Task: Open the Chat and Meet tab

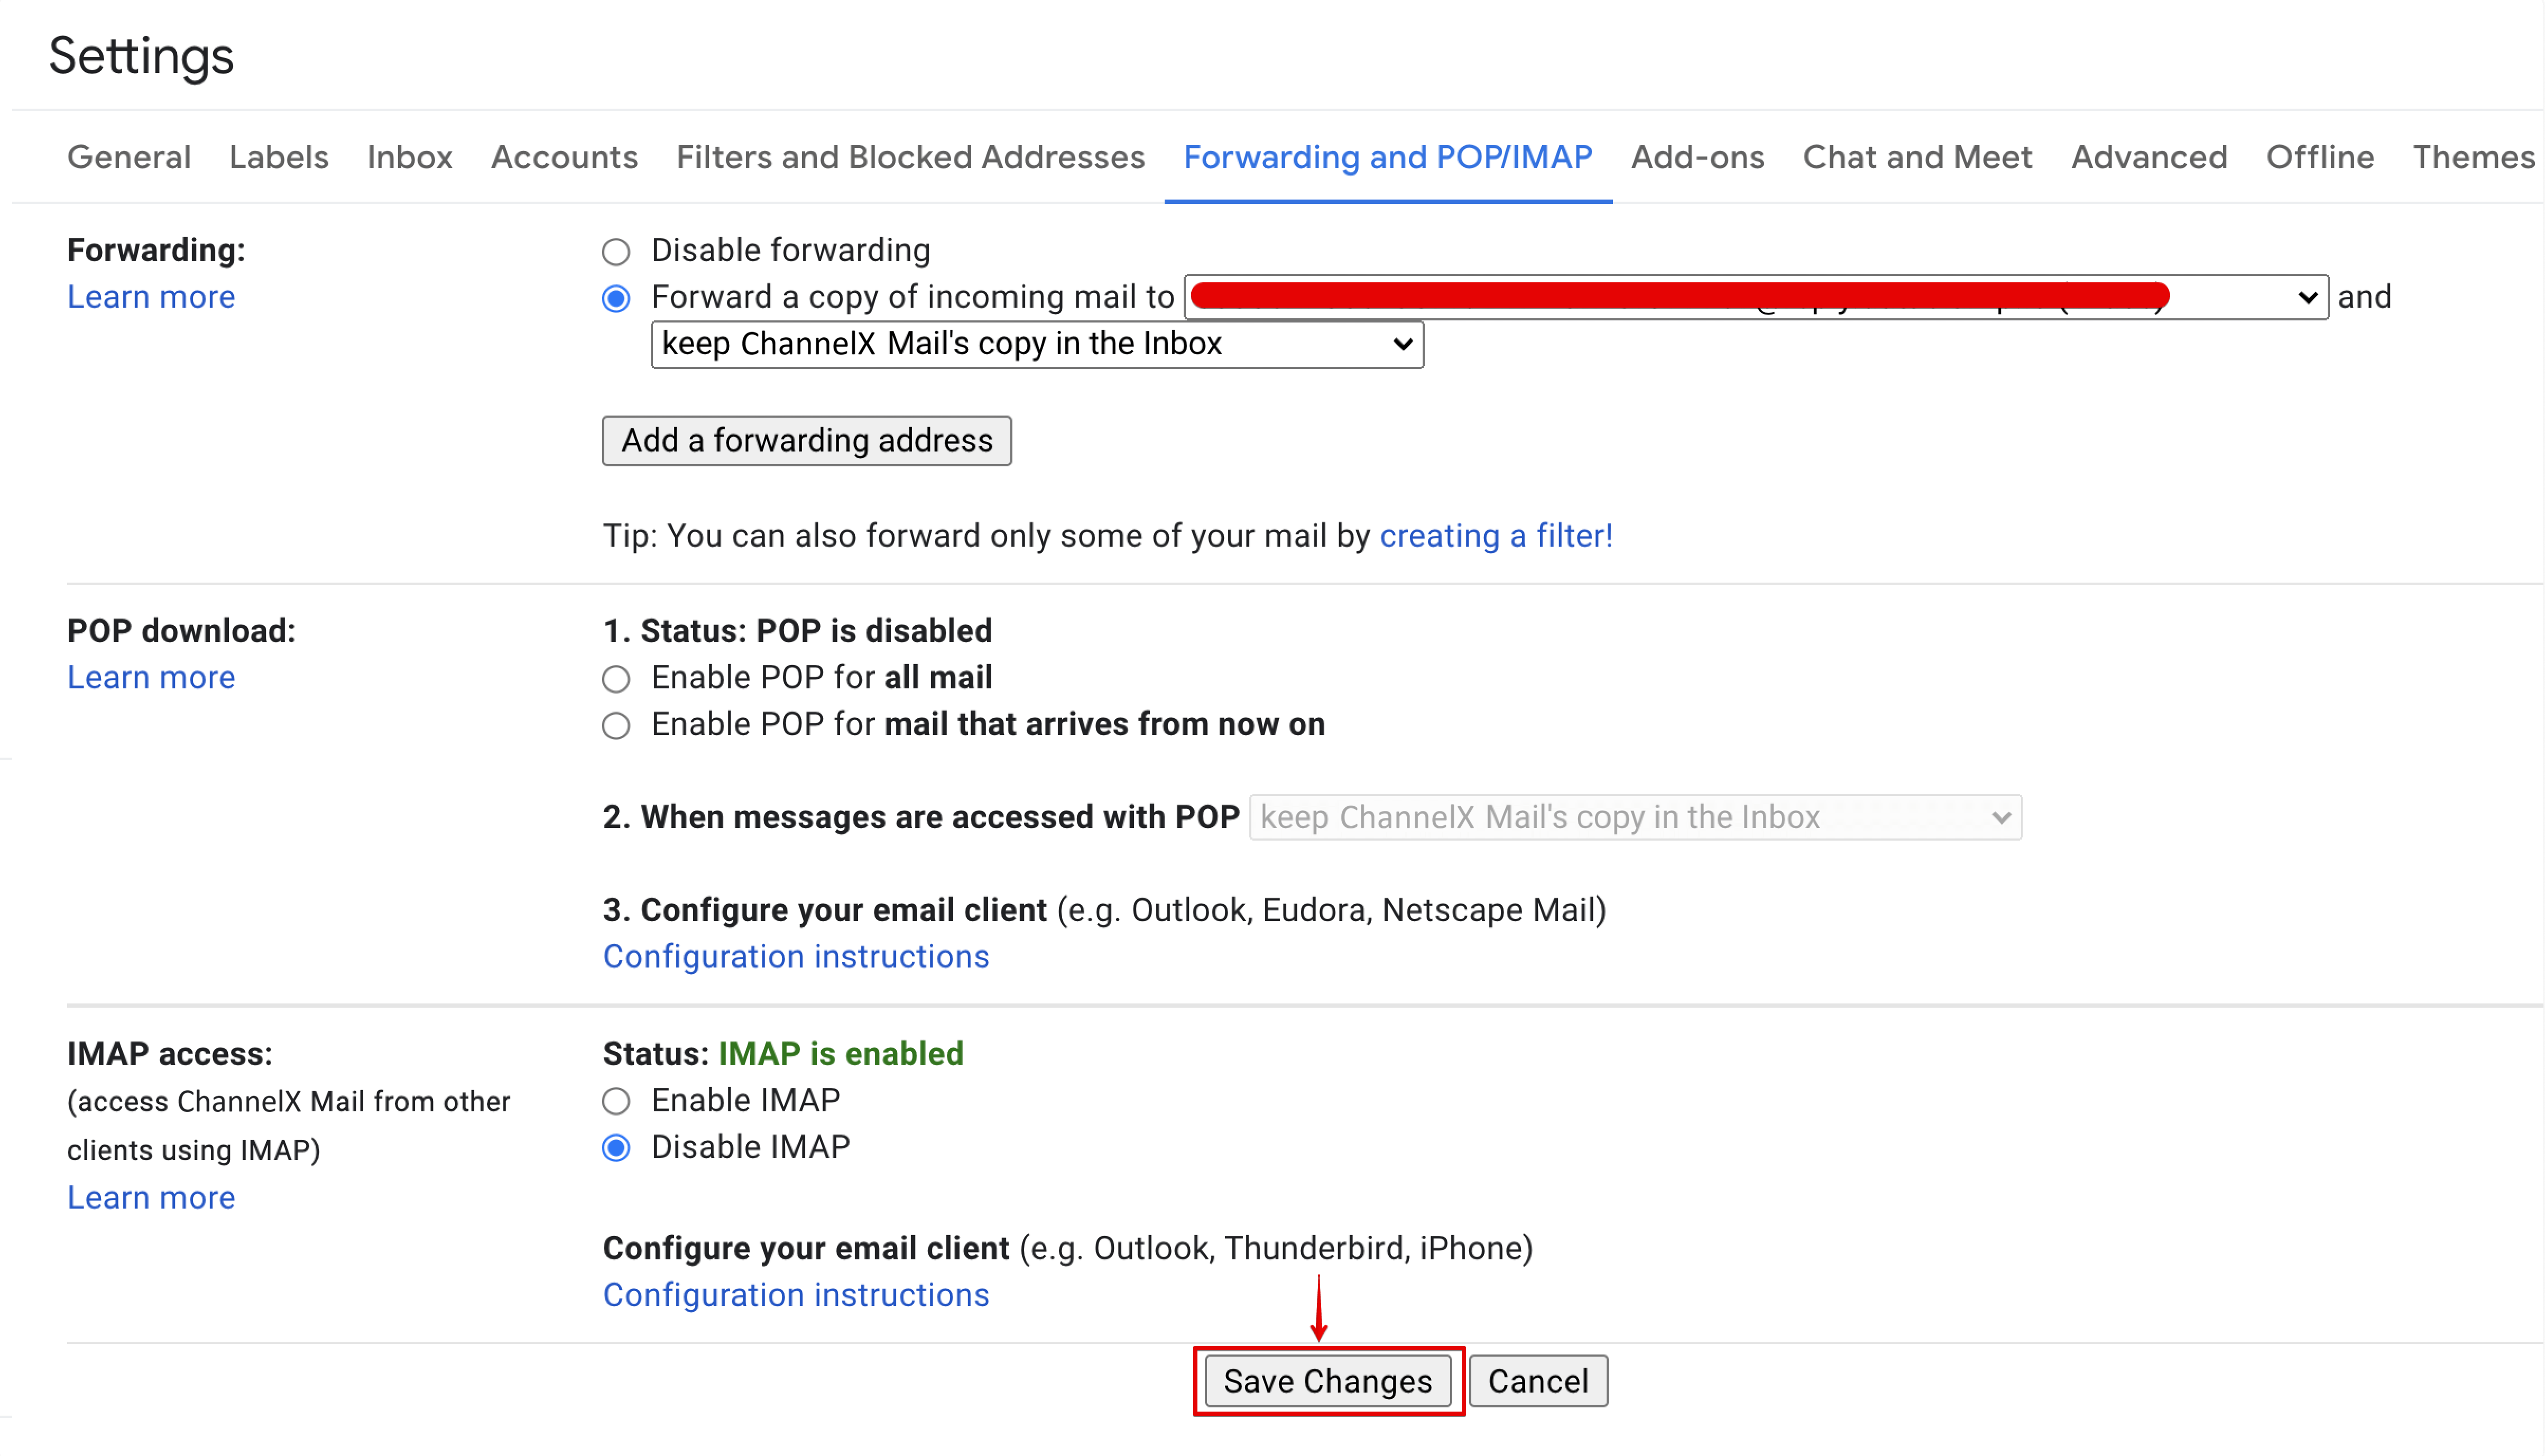Action: coord(1918,157)
